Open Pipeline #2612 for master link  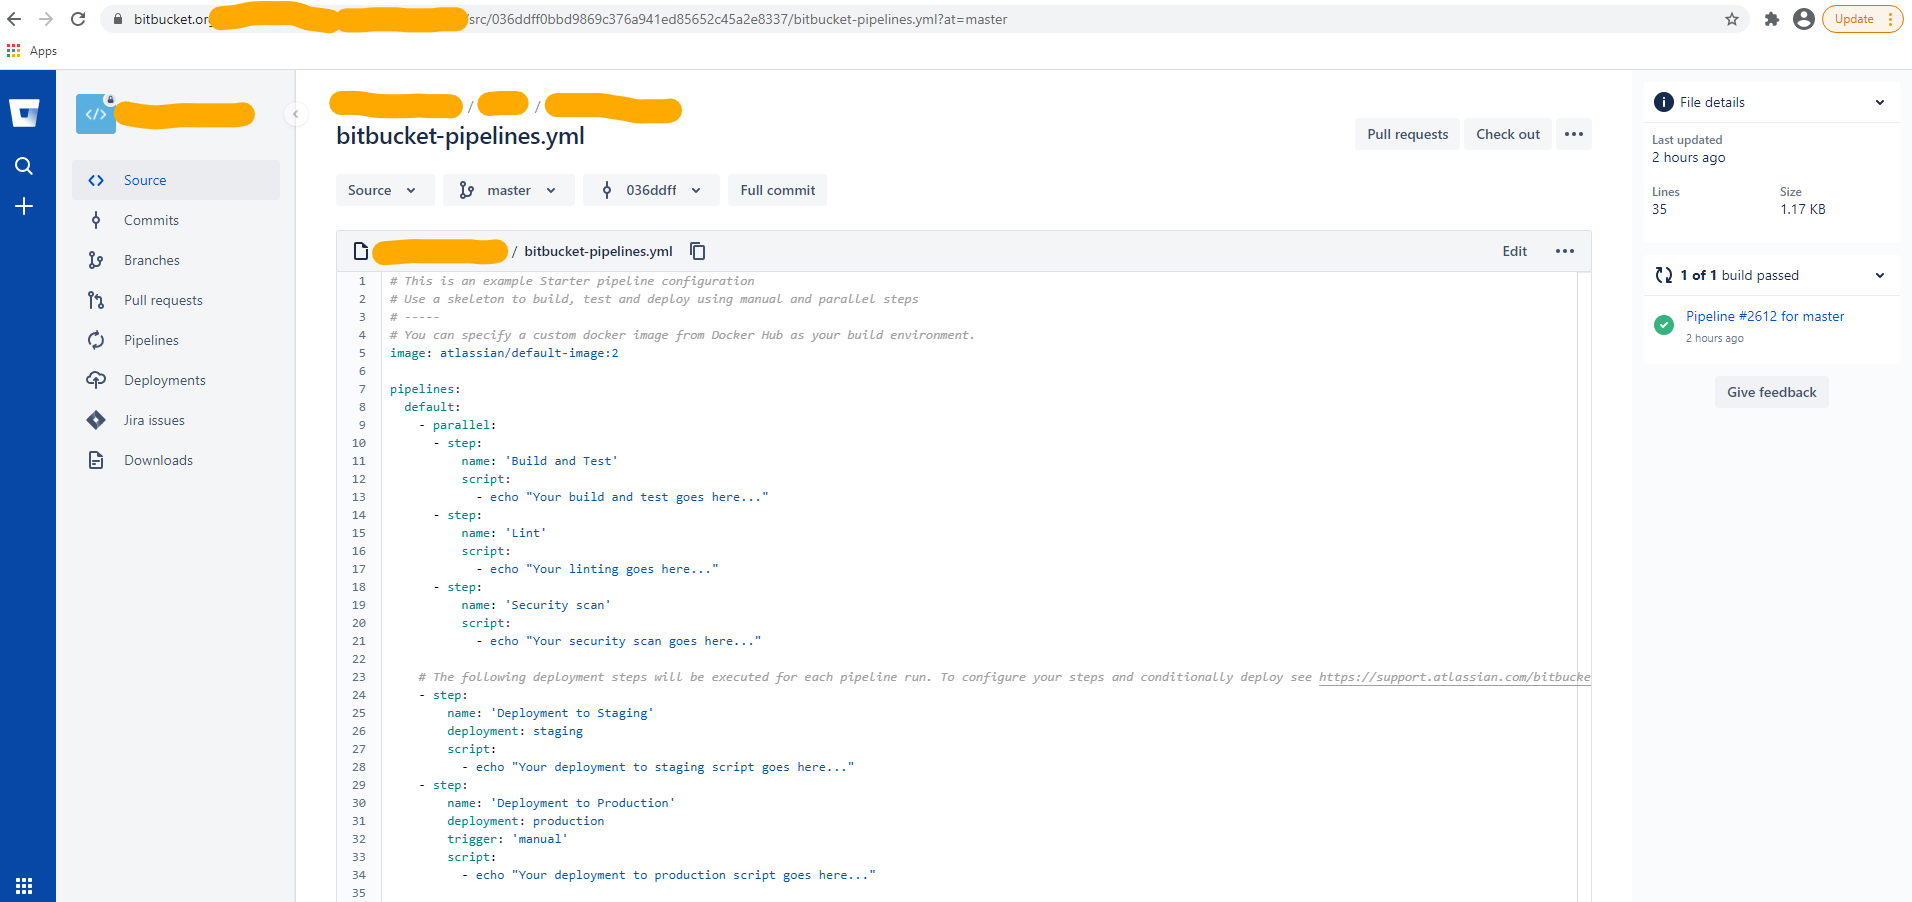pos(1765,316)
